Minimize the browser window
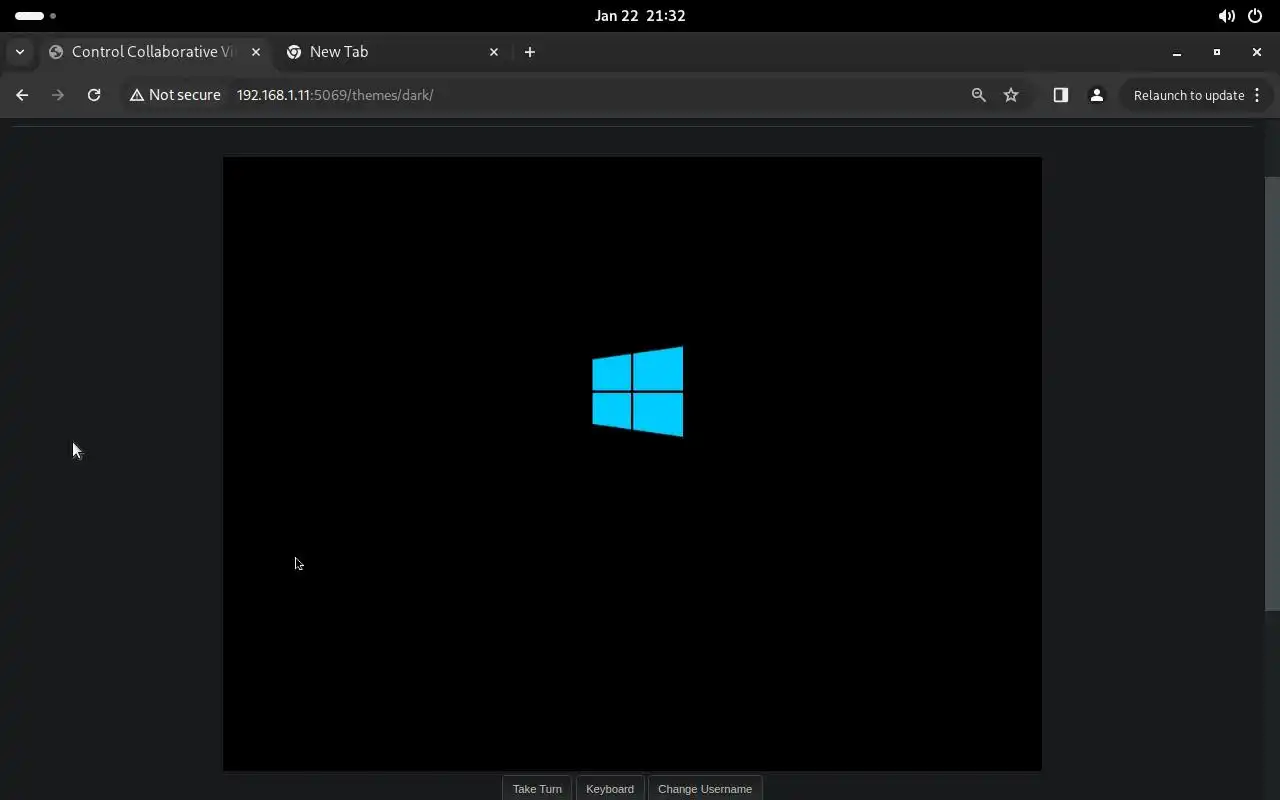 pos(1177,52)
